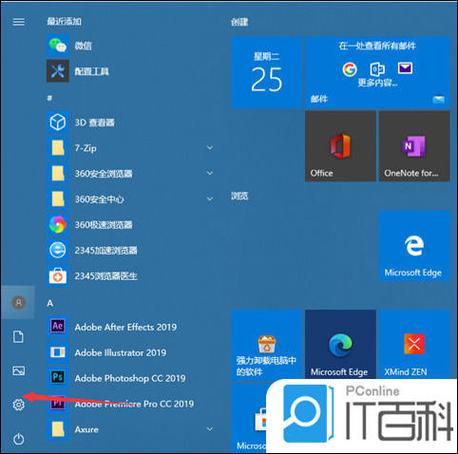Open the Settings gear icon
The width and height of the screenshot is (458, 454).
click(x=18, y=405)
